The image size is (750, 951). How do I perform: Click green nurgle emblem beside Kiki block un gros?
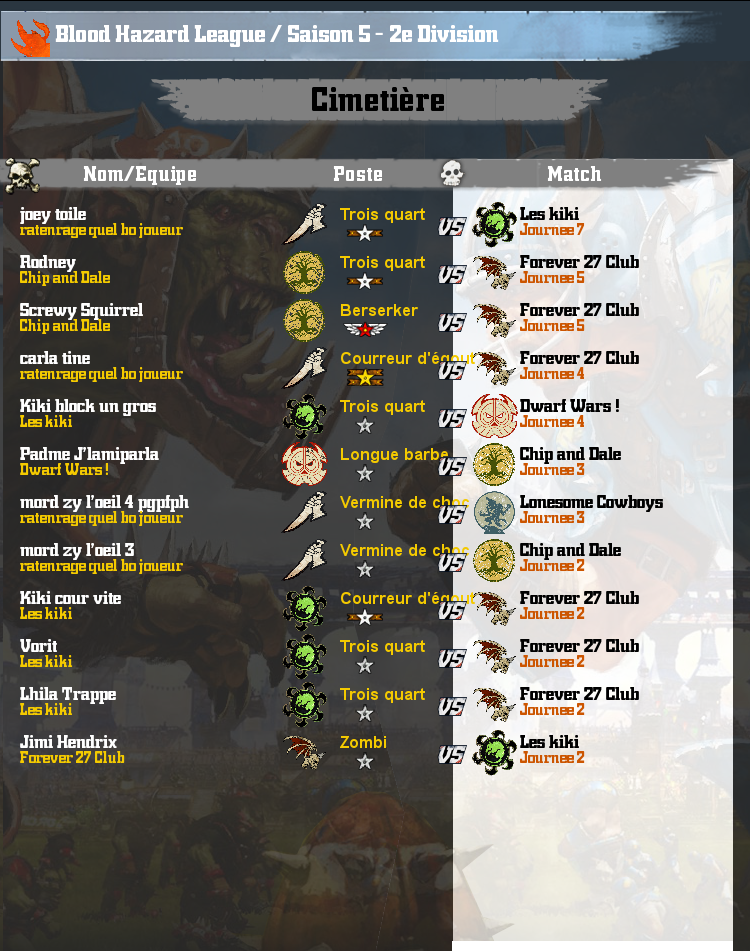(304, 416)
